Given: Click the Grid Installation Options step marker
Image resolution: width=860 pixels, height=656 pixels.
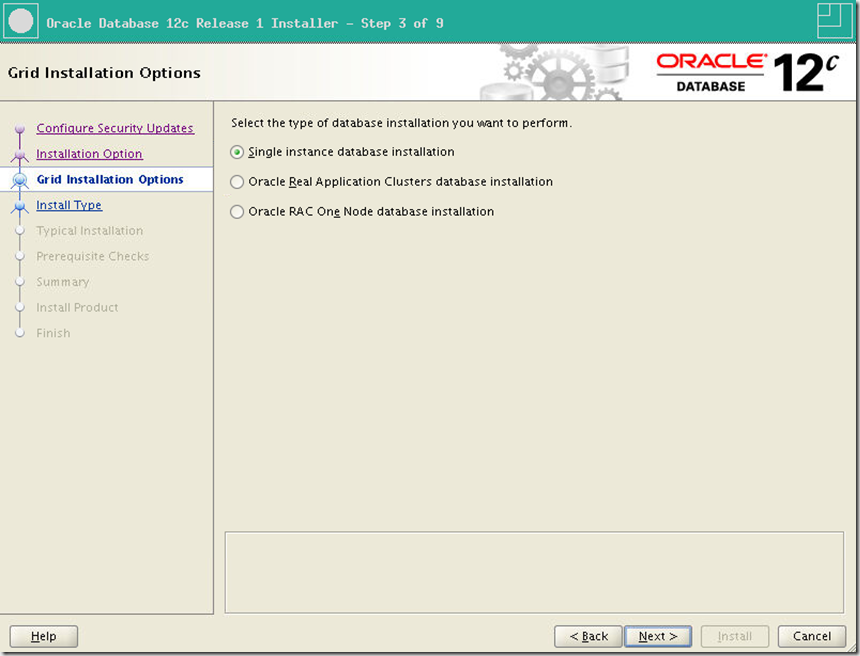Looking at the screenshot, I should [20, 180].
